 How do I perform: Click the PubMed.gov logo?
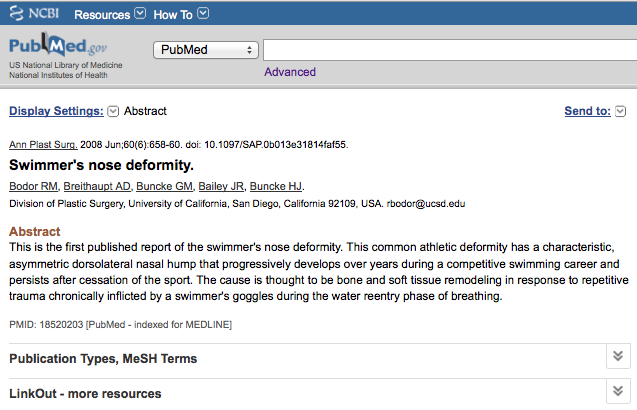58,45
